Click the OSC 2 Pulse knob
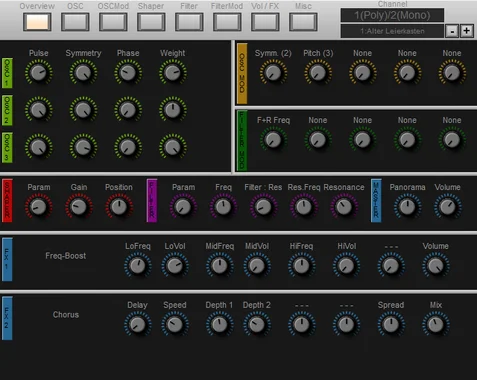Image resolution: width=477 pixels, height=380 pixels. [39, 110]
